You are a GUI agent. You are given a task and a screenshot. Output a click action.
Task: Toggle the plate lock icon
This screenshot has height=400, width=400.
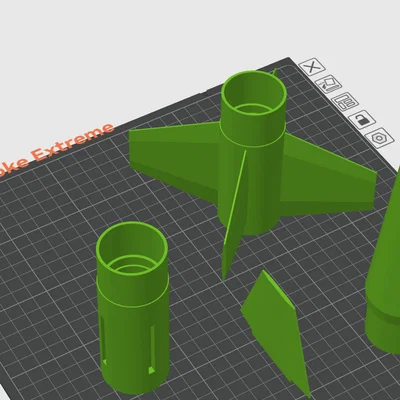click(362, 119)
